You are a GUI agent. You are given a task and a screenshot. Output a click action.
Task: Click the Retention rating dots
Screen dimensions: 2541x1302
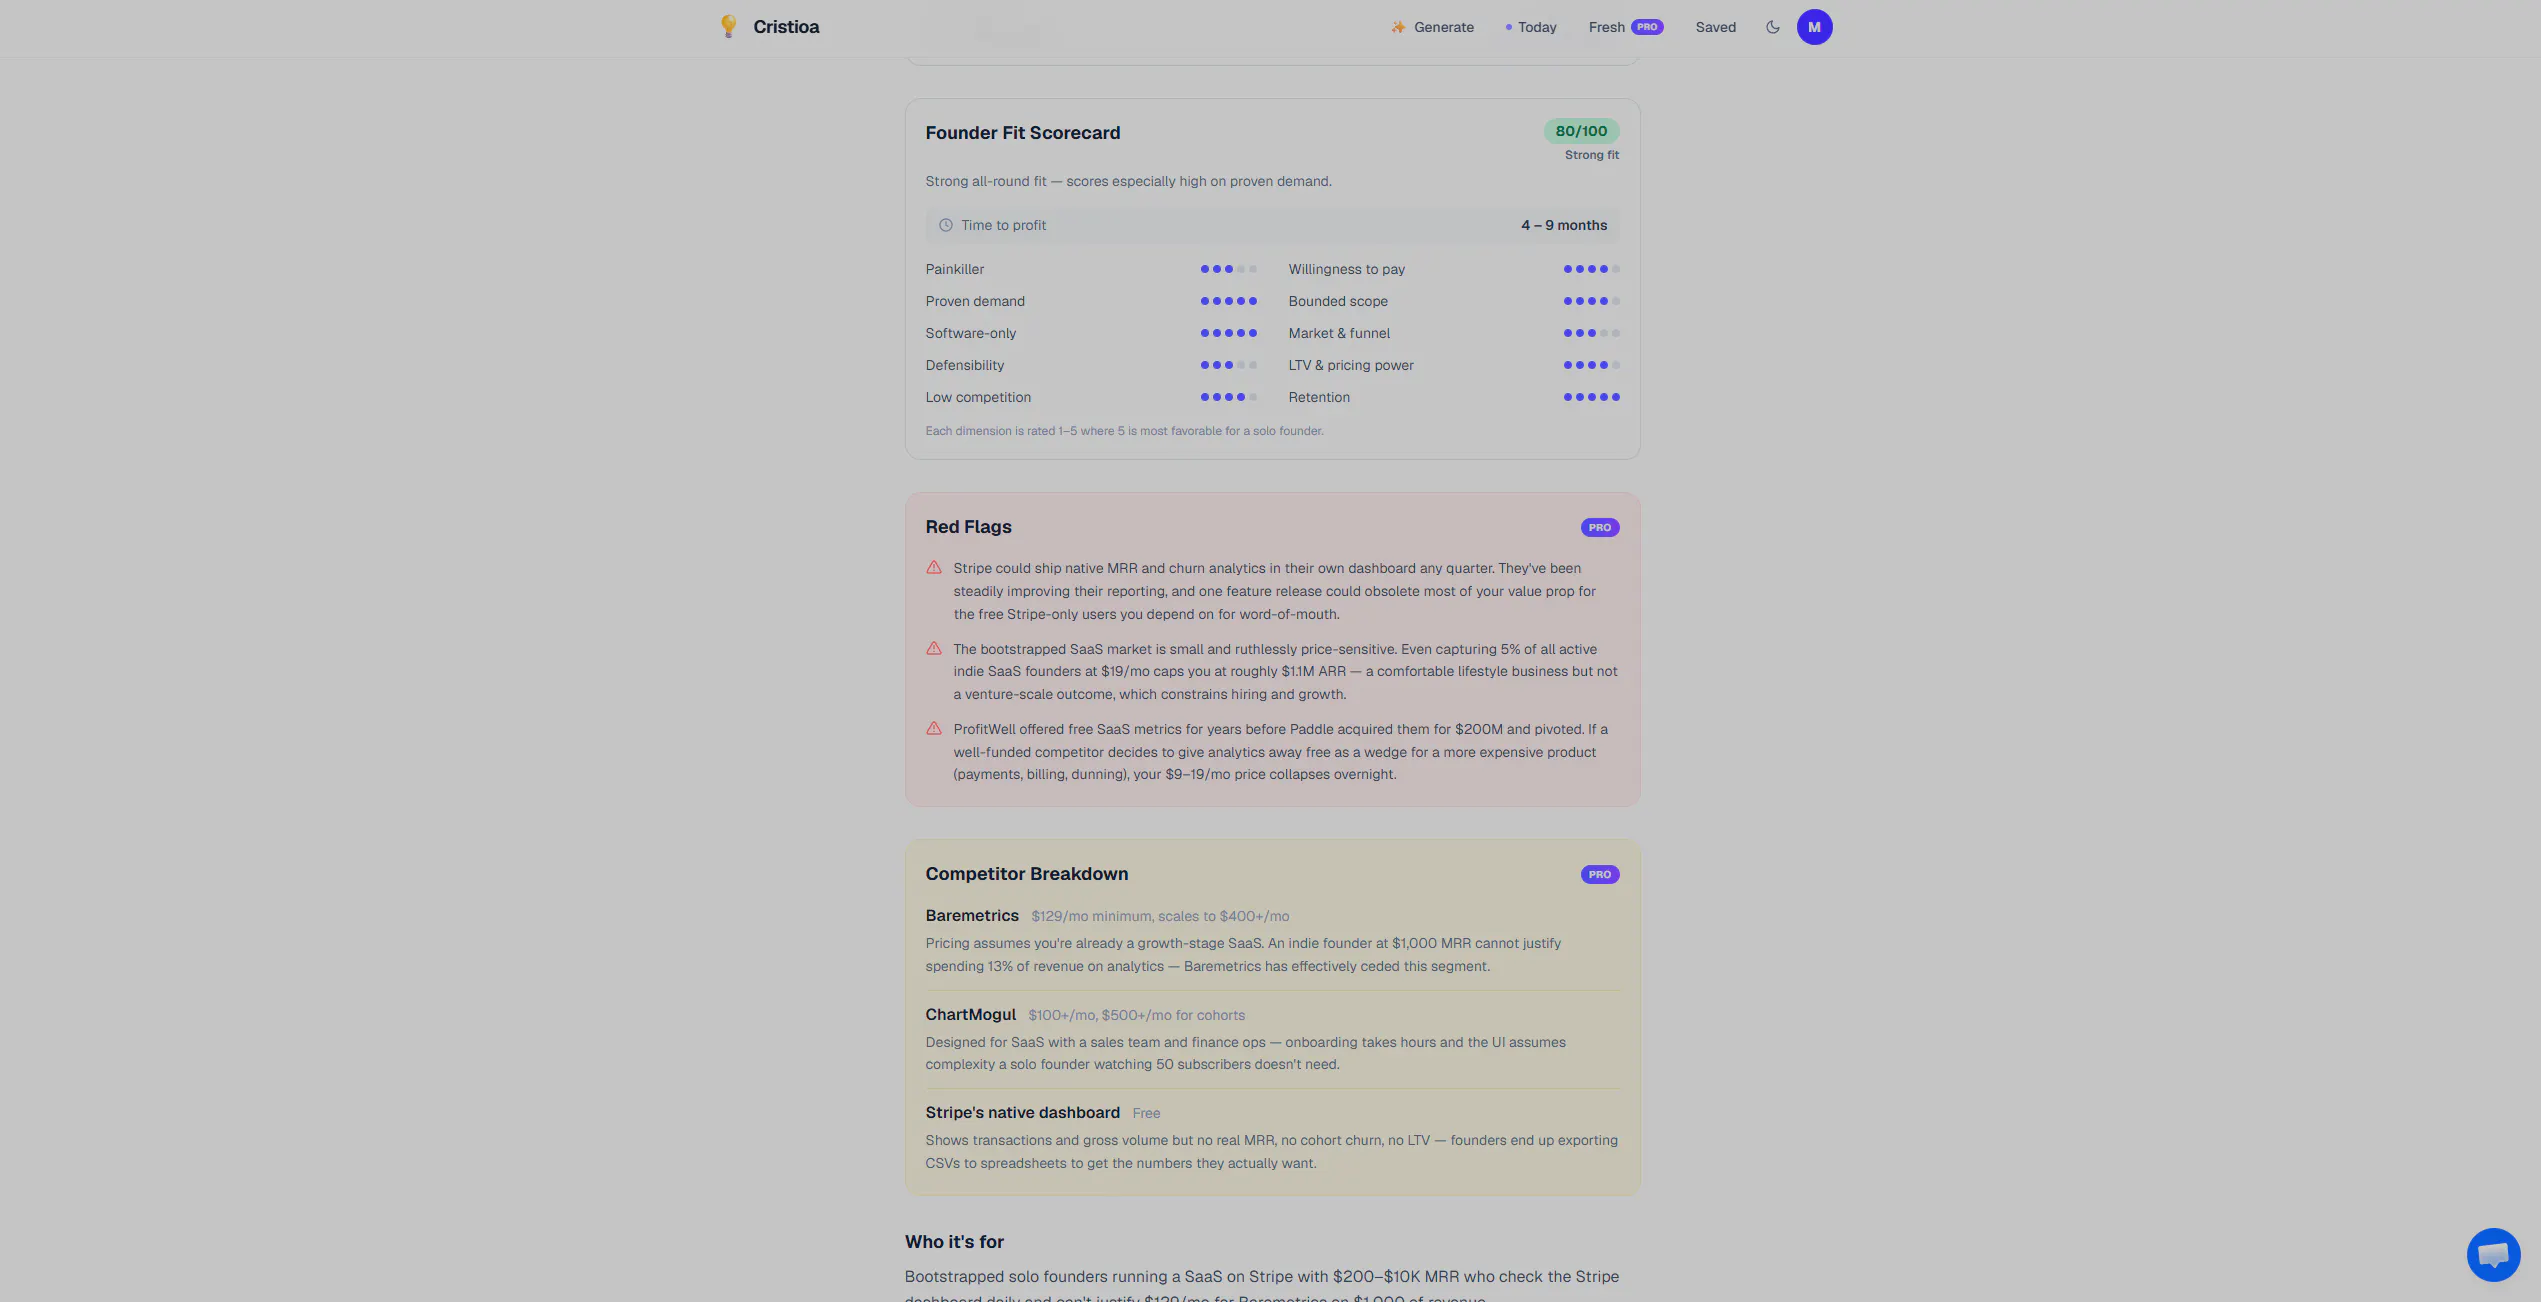click(1592, 397)
